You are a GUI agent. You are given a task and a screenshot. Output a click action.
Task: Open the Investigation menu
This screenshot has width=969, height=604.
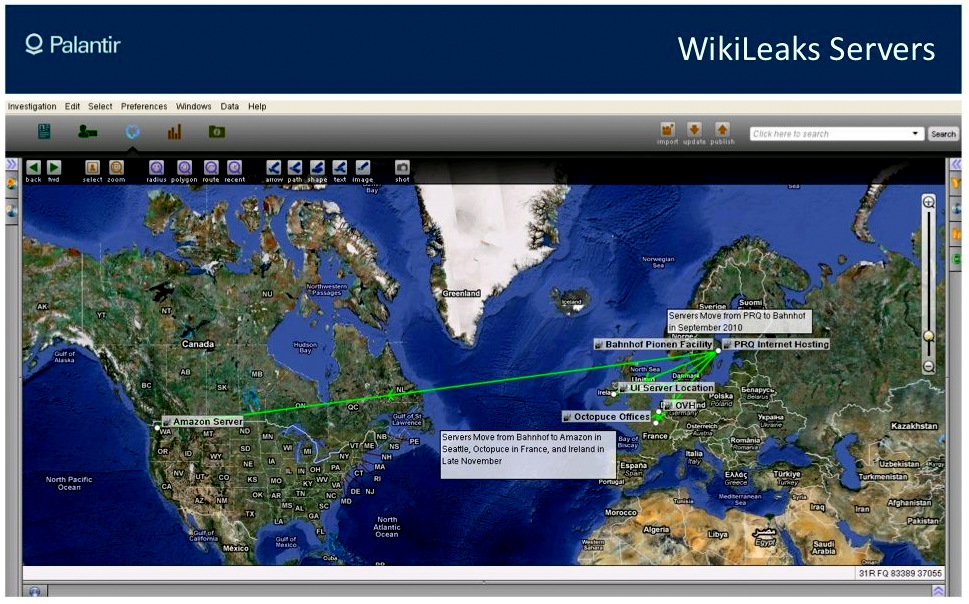[32, 106]
